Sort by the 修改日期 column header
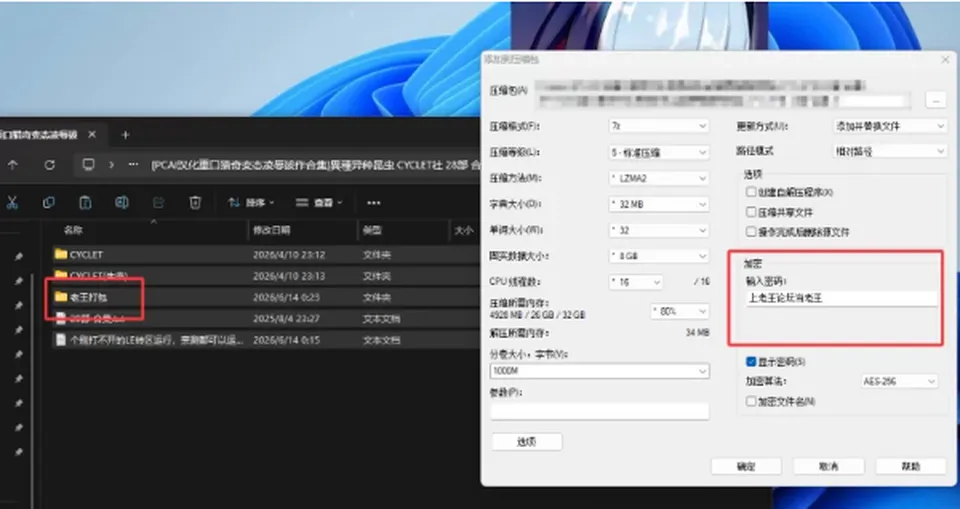The height and width of the screenshot is (509, 960). (x=272, y=230)
